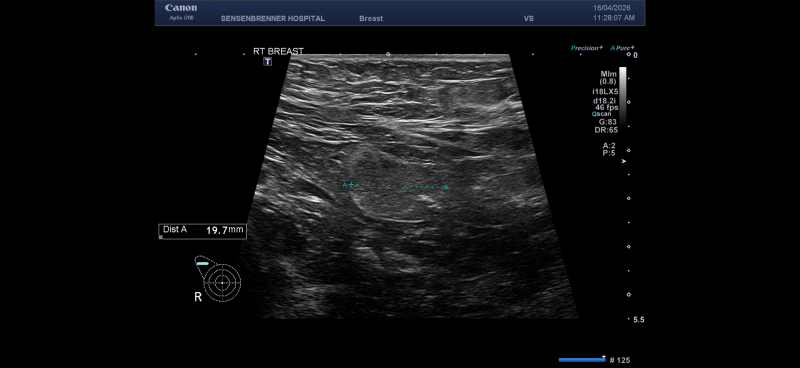Image resolution: width=800 pixels, height=368 pixels.
Task: Click the G:83 gain value
Action: 606,122
